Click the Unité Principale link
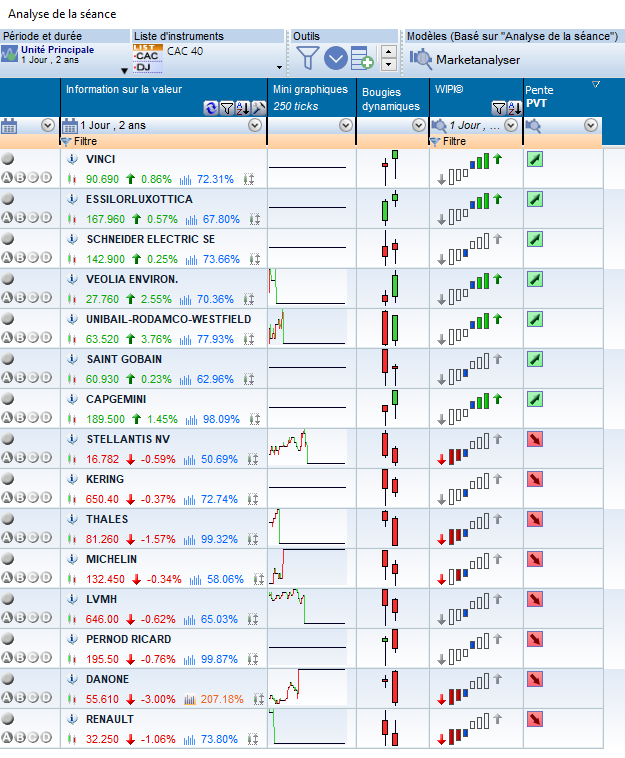The height and width of the screenshot is (758, 625). pyautogui.click(x=58, y=50)
